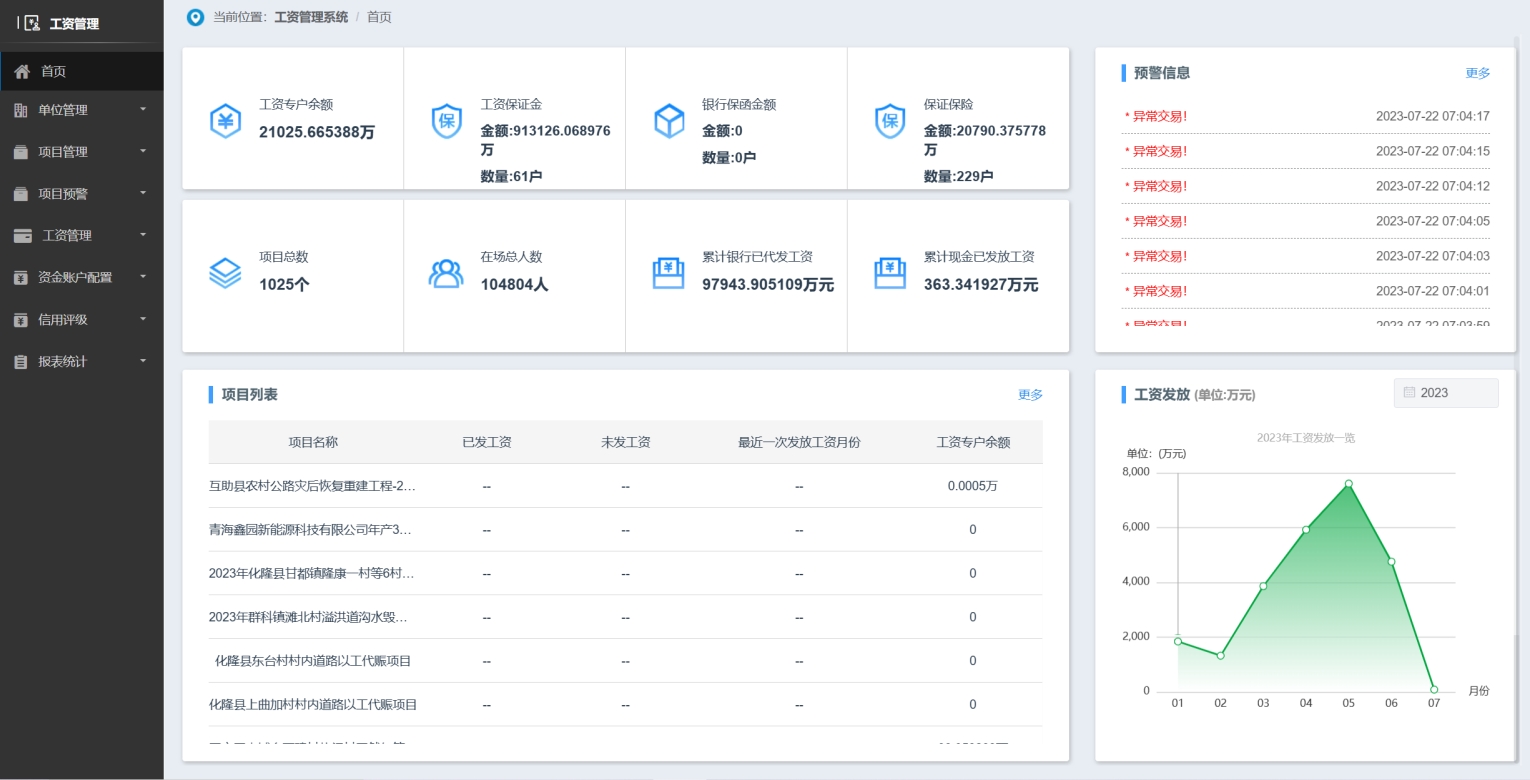Expand the 工资管理 sidebar menu
The height and width of the screenshot is (780, 1530).
click(80, 235)
